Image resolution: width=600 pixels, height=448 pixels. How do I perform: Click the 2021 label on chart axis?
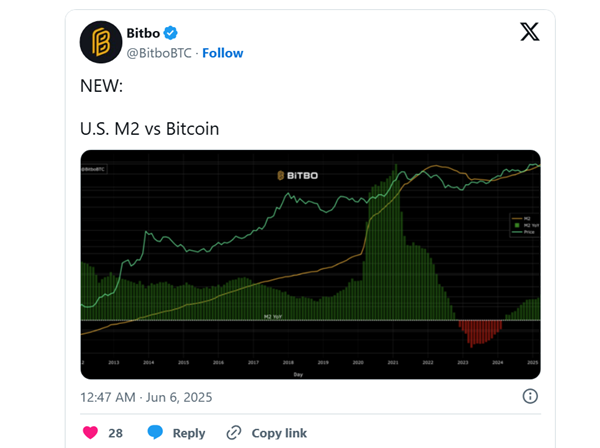pyautogui.click(x=393, y=362)
